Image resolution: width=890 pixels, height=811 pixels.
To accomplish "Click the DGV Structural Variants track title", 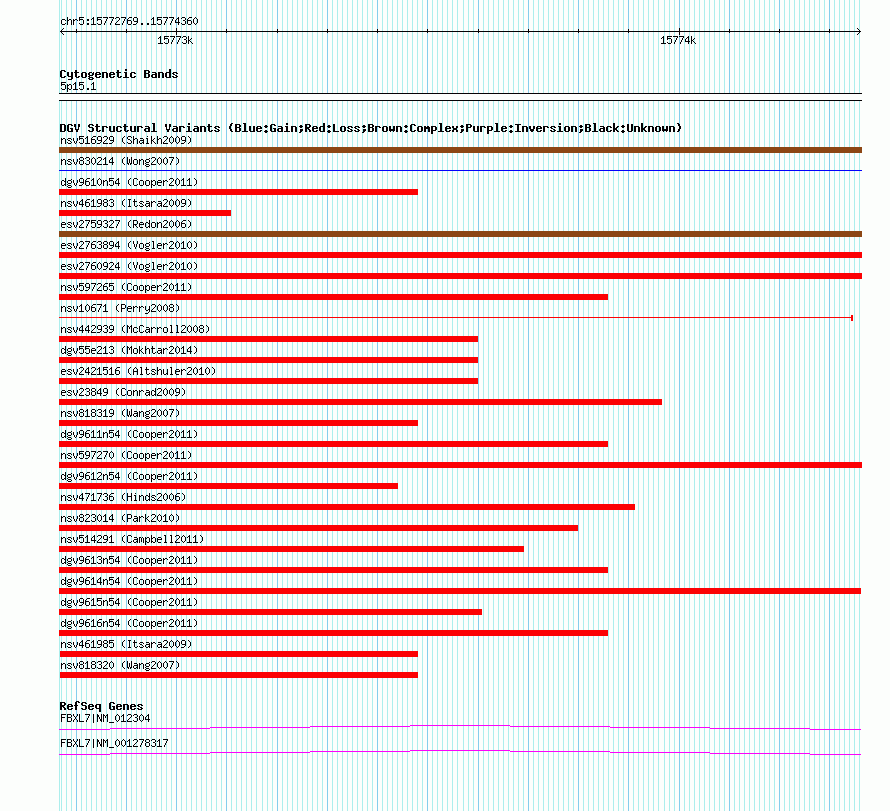I will (x=371, y=128).
